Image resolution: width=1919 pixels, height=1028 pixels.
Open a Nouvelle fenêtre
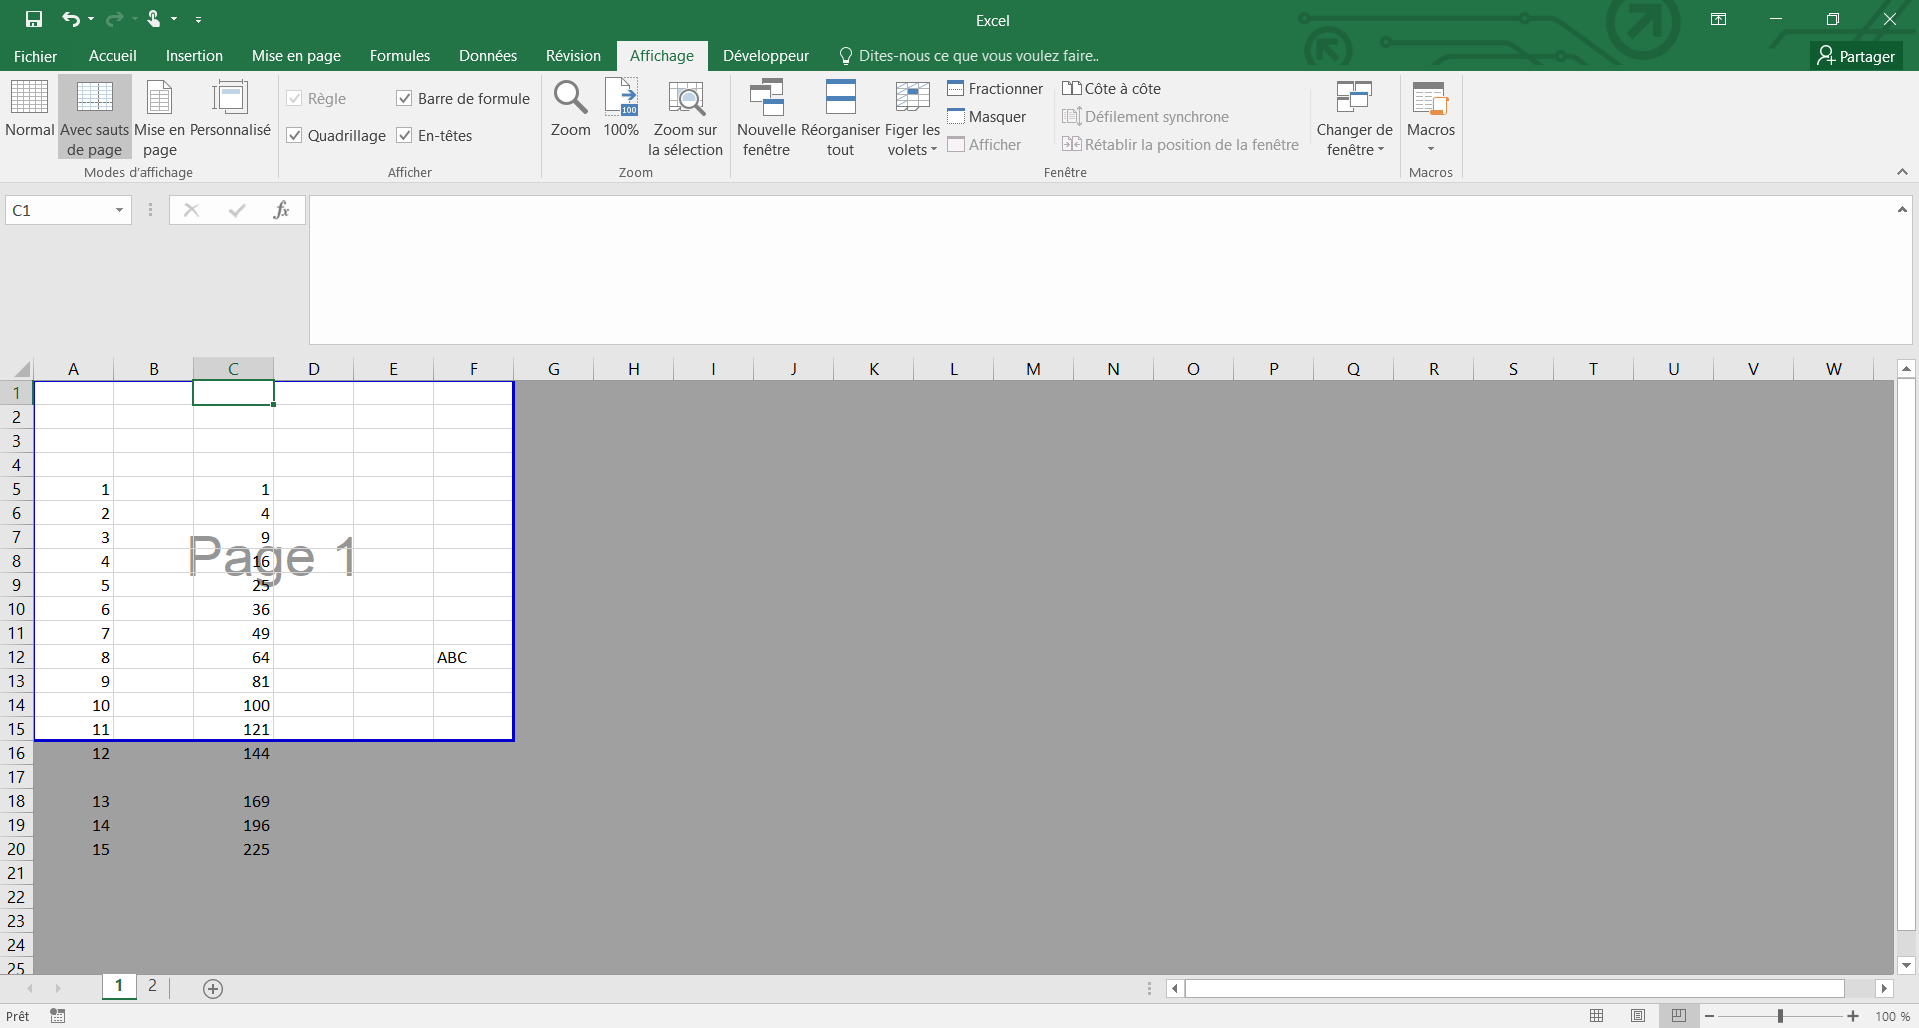(766, 117)
